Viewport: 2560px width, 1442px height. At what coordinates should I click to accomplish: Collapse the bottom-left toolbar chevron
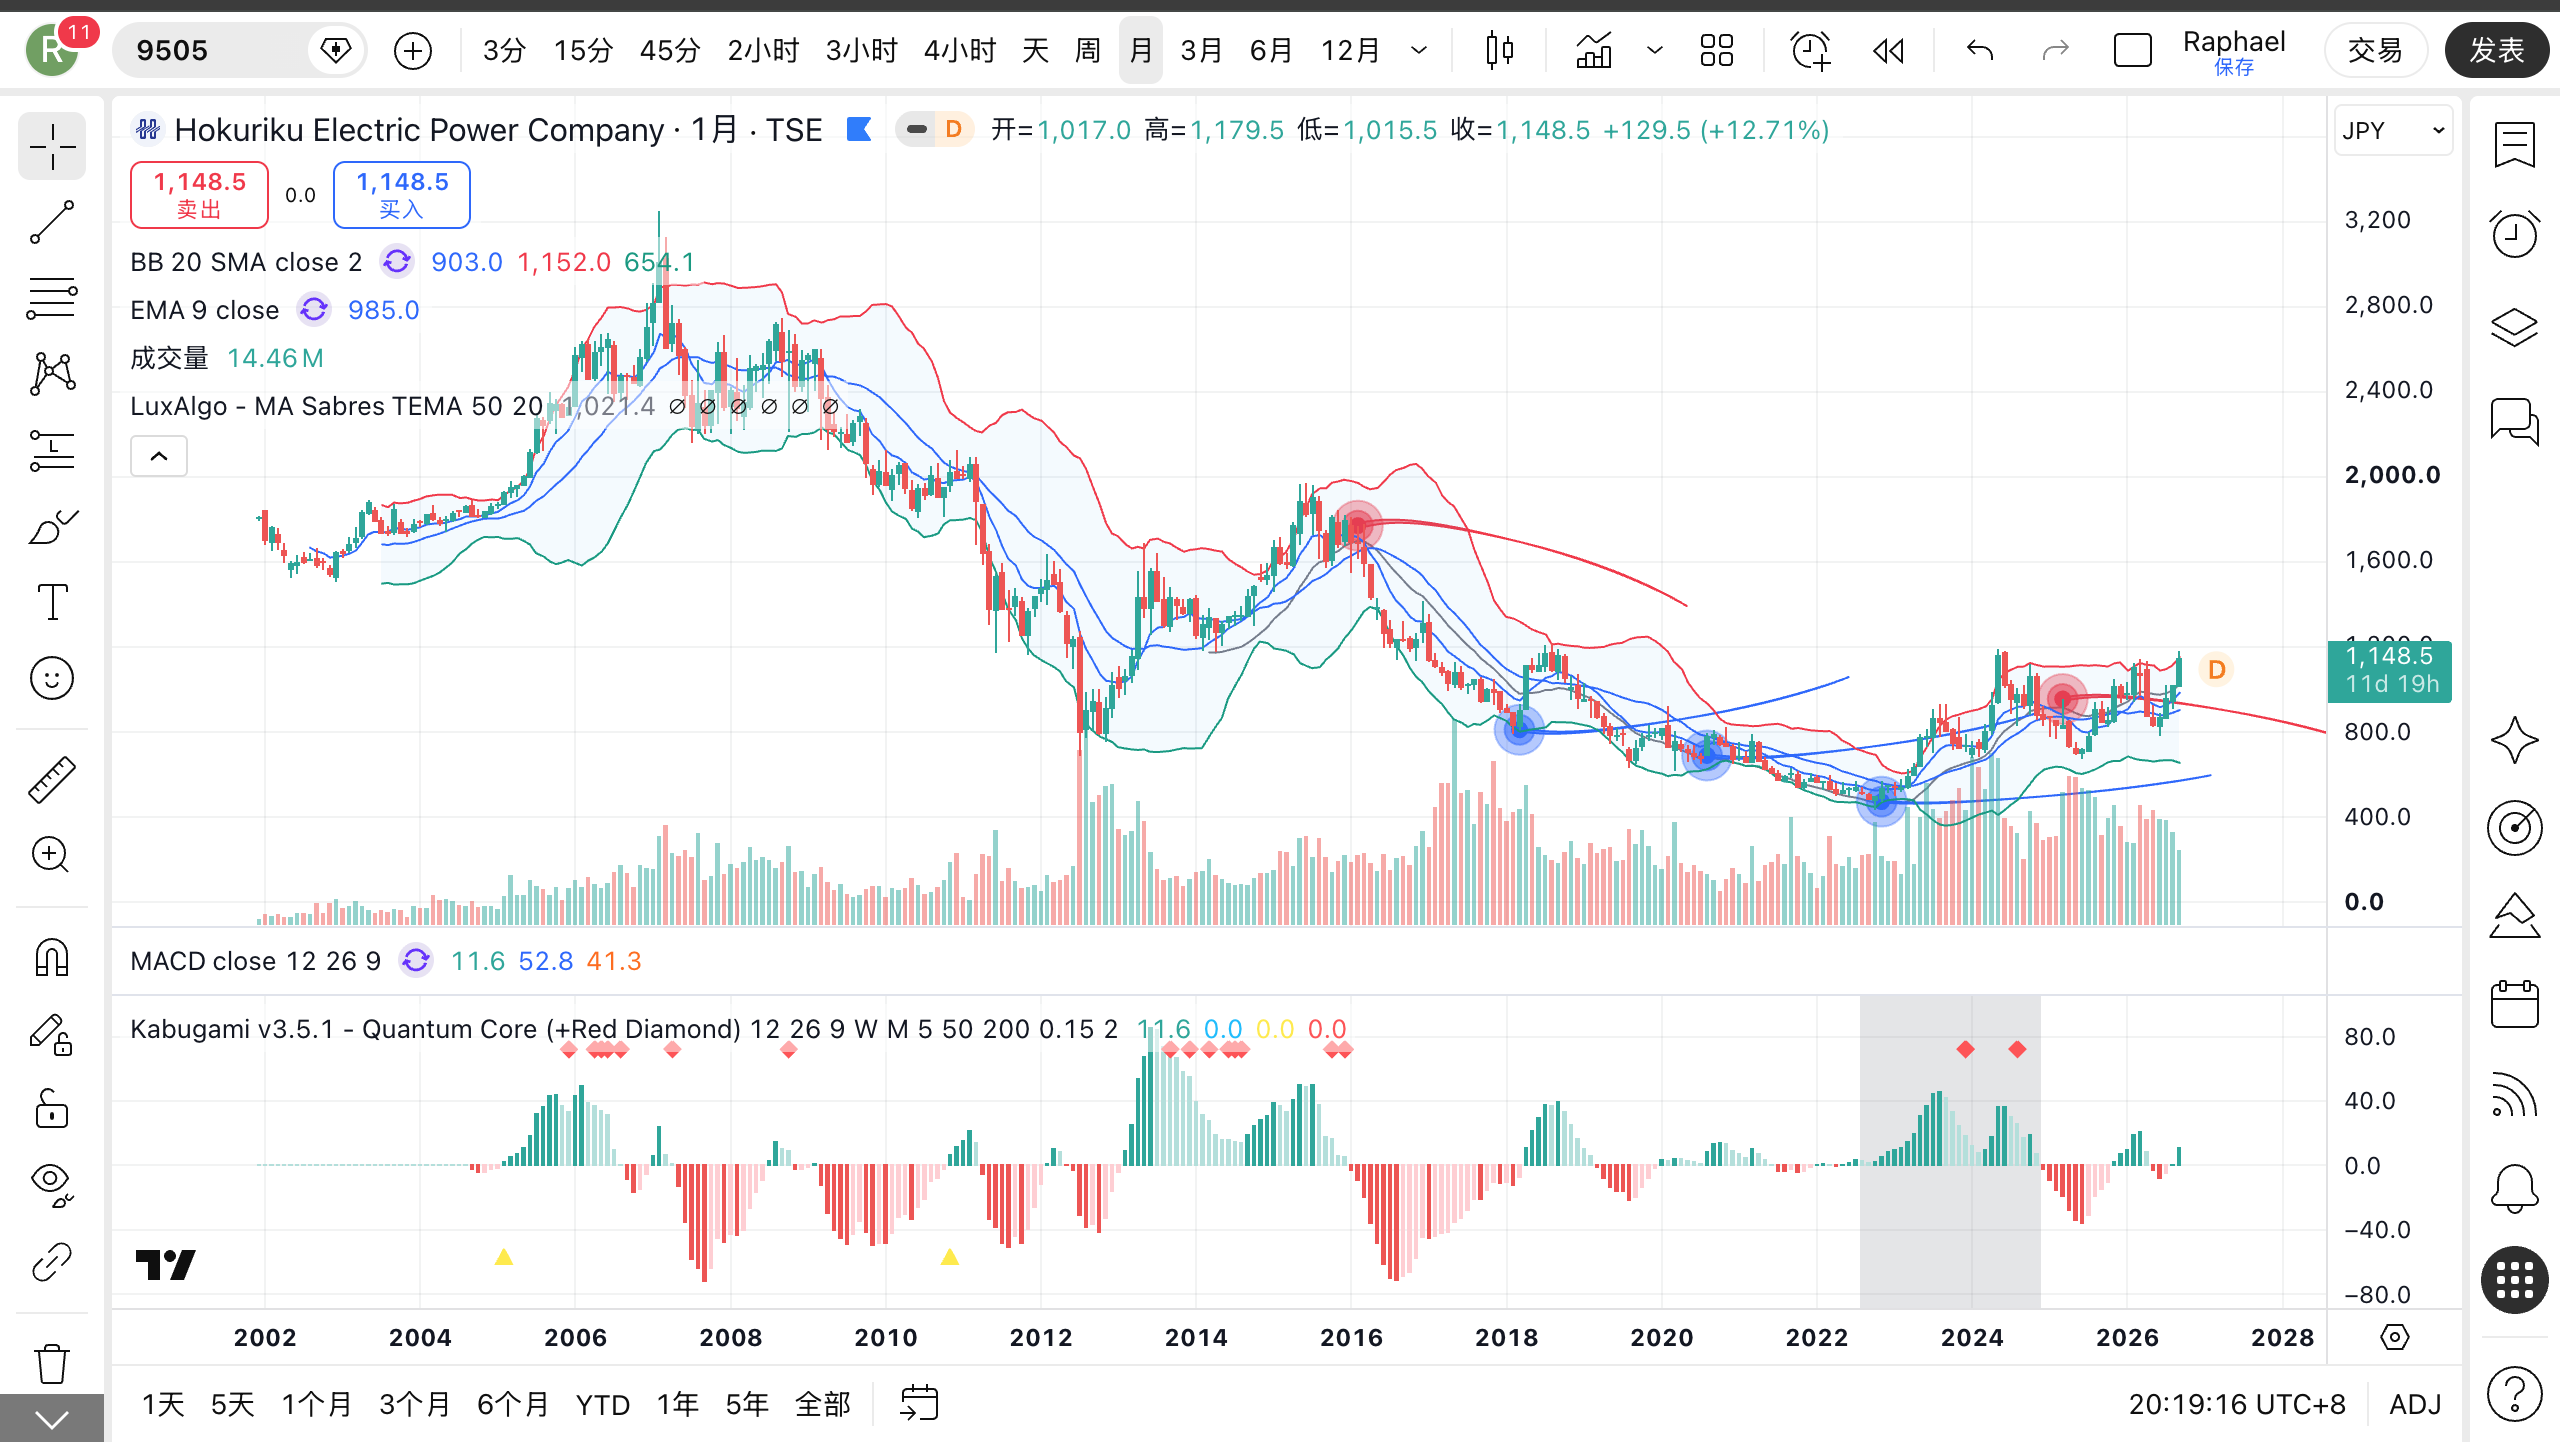(52, 1418)
